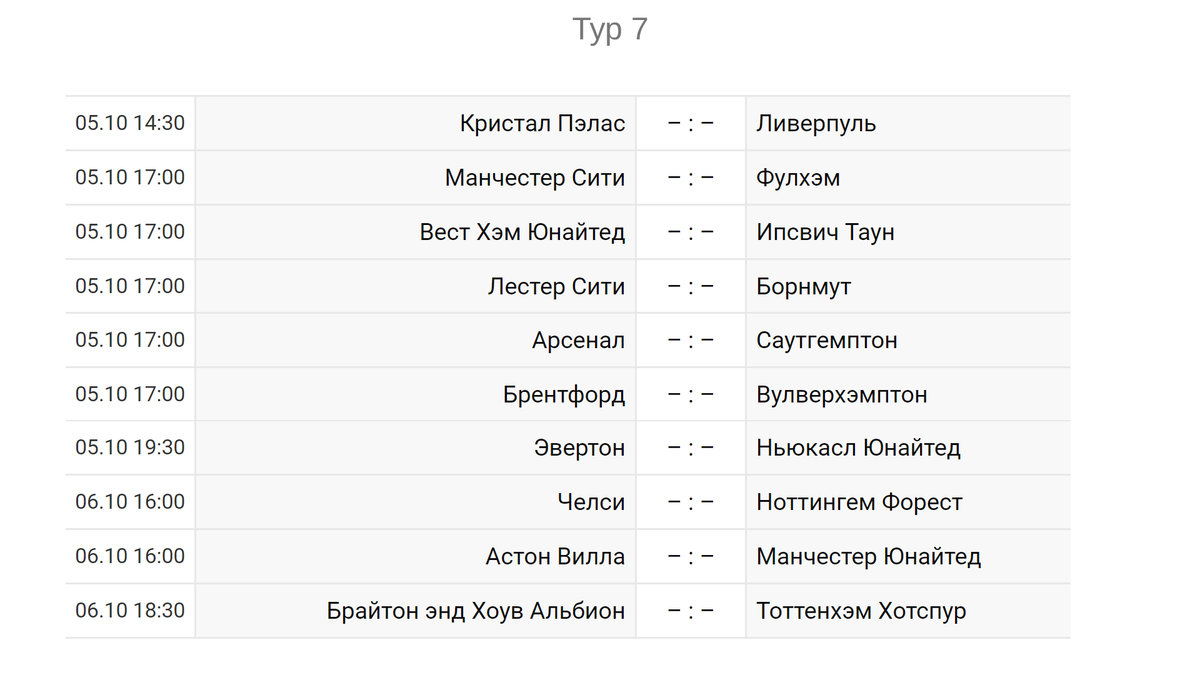Viewport: 1200px width, 675px height.
Task: Open the Арсенал team link
Action: coord(578,340)
